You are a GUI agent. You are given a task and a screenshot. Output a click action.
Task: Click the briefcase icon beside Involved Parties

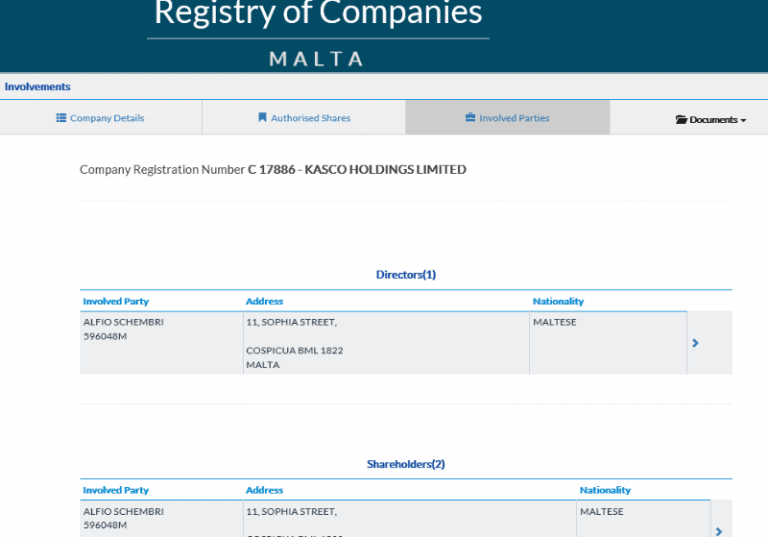coord(470,118)
